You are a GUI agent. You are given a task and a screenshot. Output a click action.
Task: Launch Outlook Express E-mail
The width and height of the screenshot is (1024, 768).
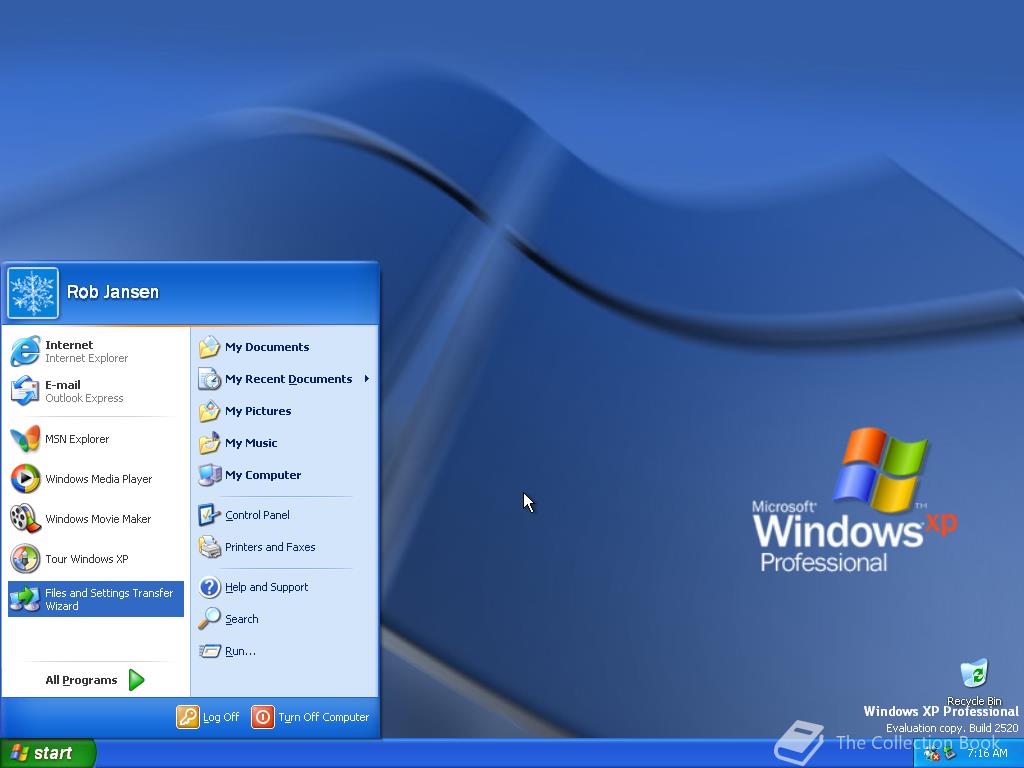point(96,391)
